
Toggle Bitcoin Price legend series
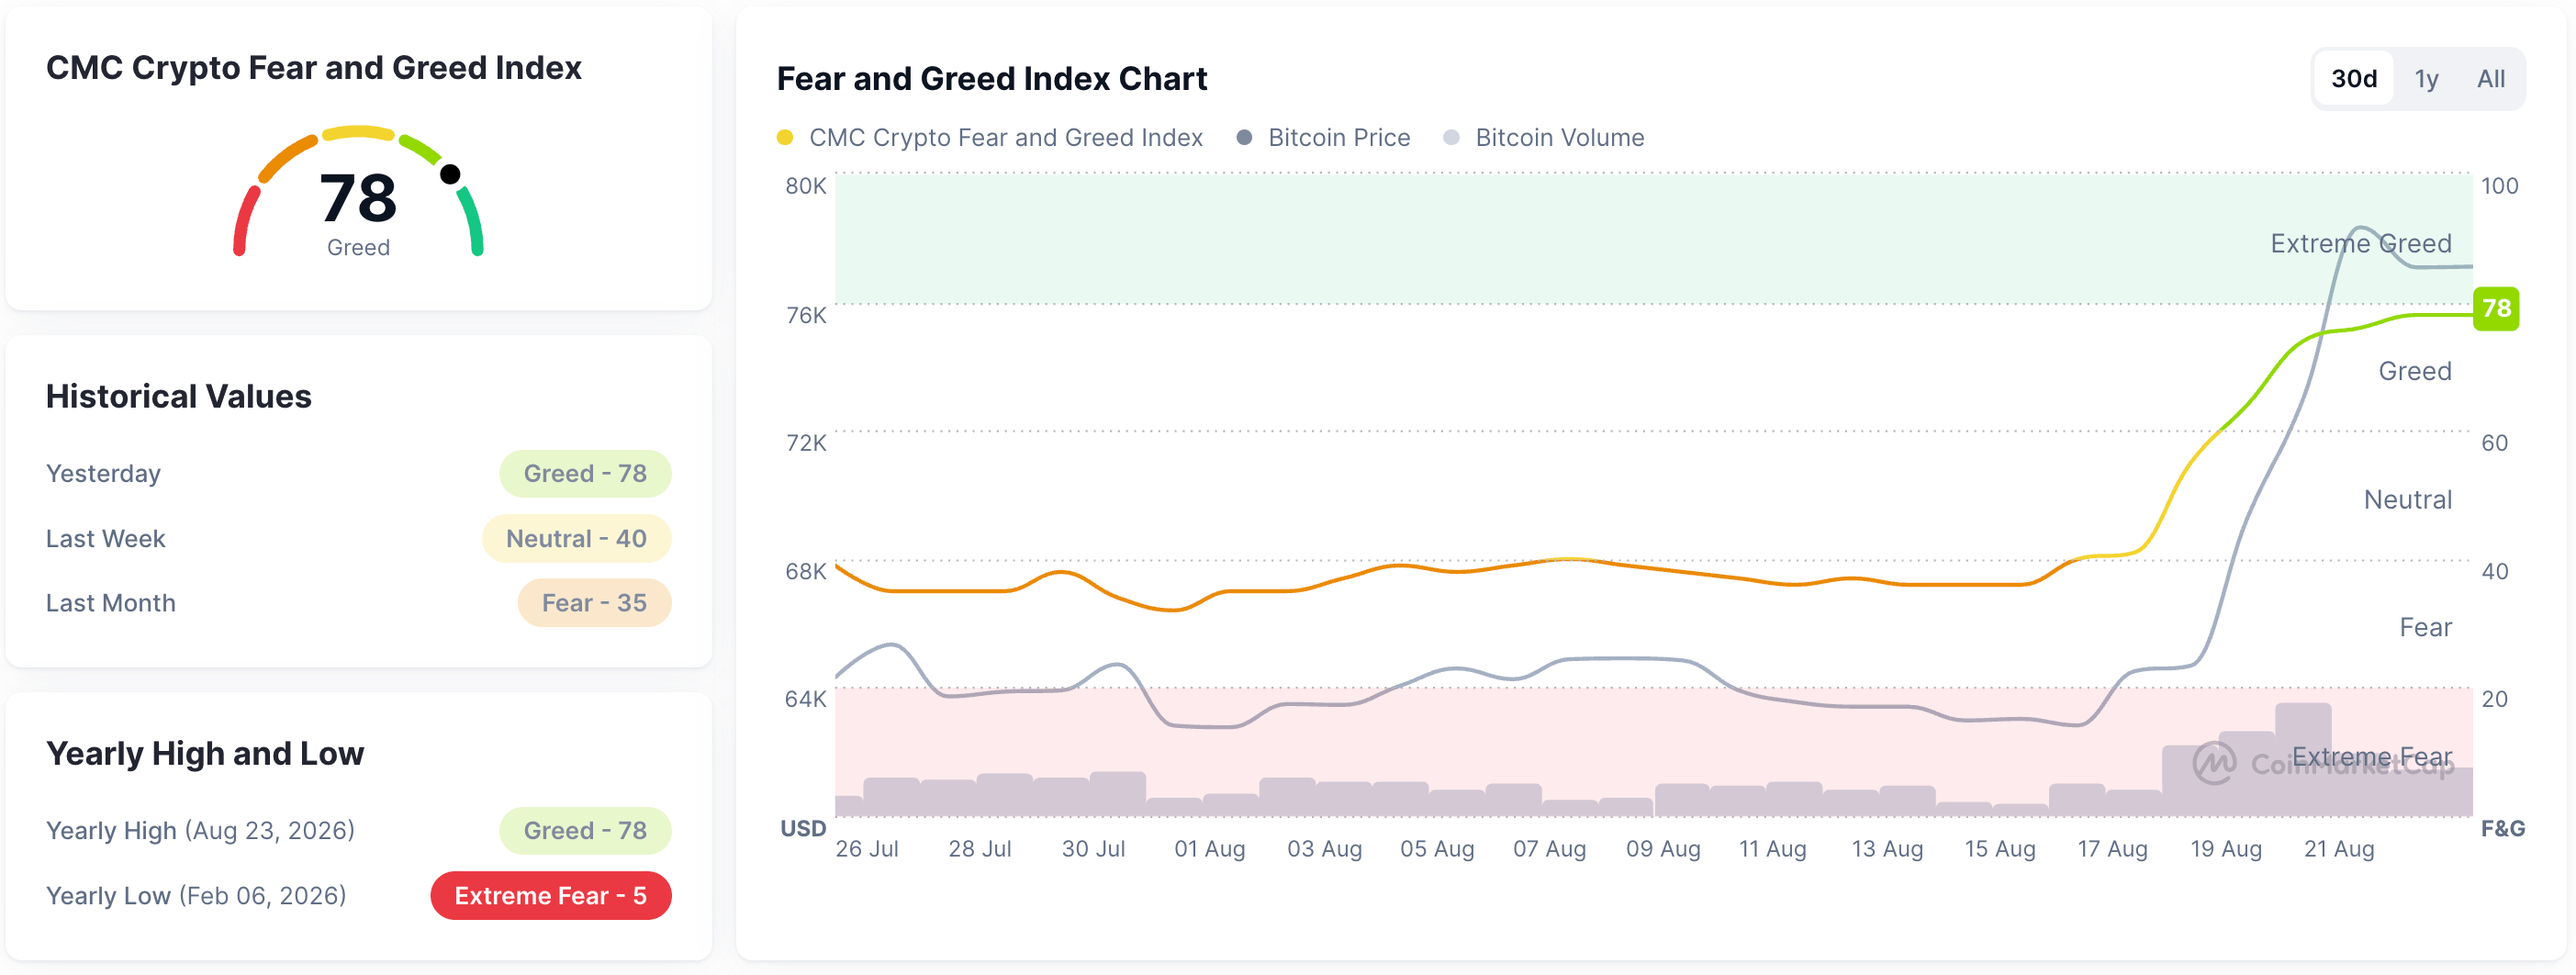[x=1323, y=137]
